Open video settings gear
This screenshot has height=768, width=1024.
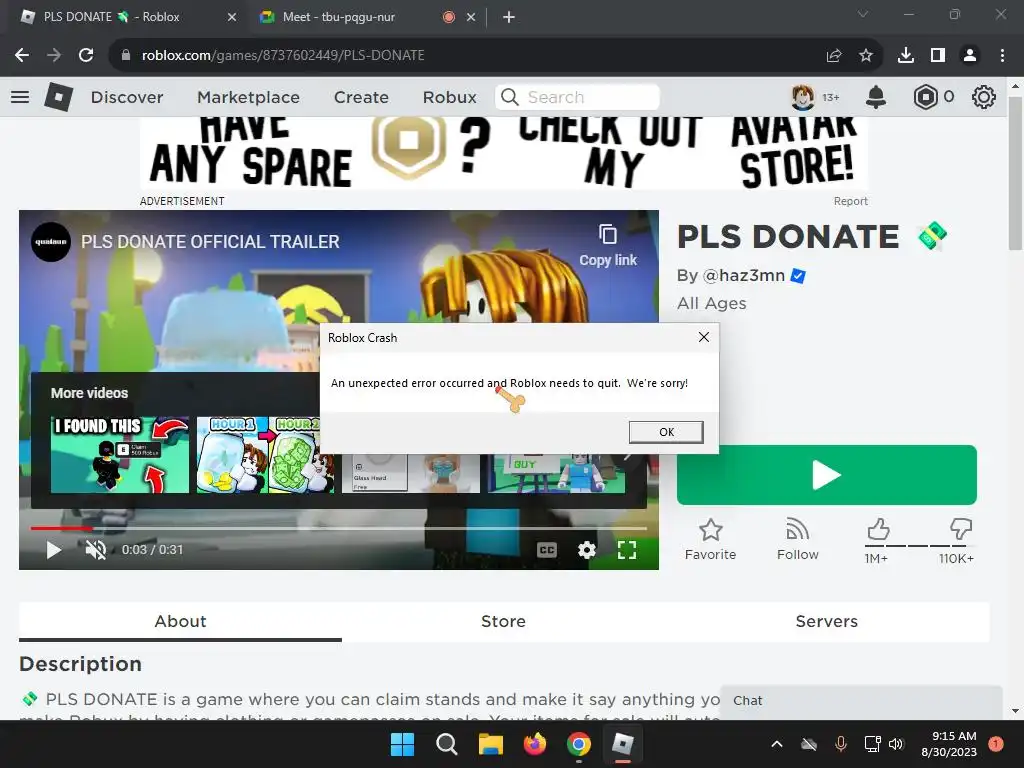[586, 550]
